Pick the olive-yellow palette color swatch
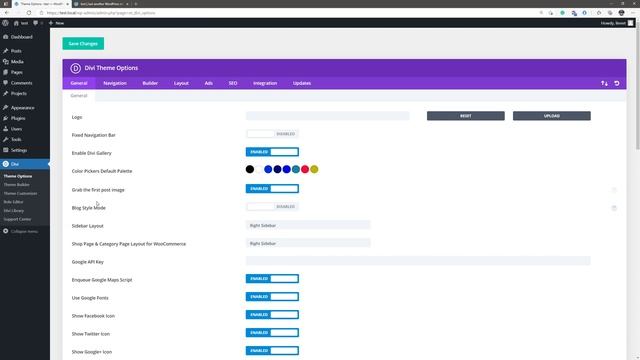The height and width of the screenshot is (360, 640). coord(314,169)
